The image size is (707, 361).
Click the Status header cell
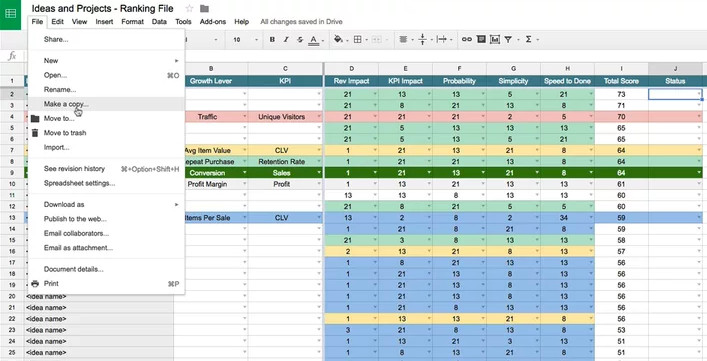[x=675, y=81]
